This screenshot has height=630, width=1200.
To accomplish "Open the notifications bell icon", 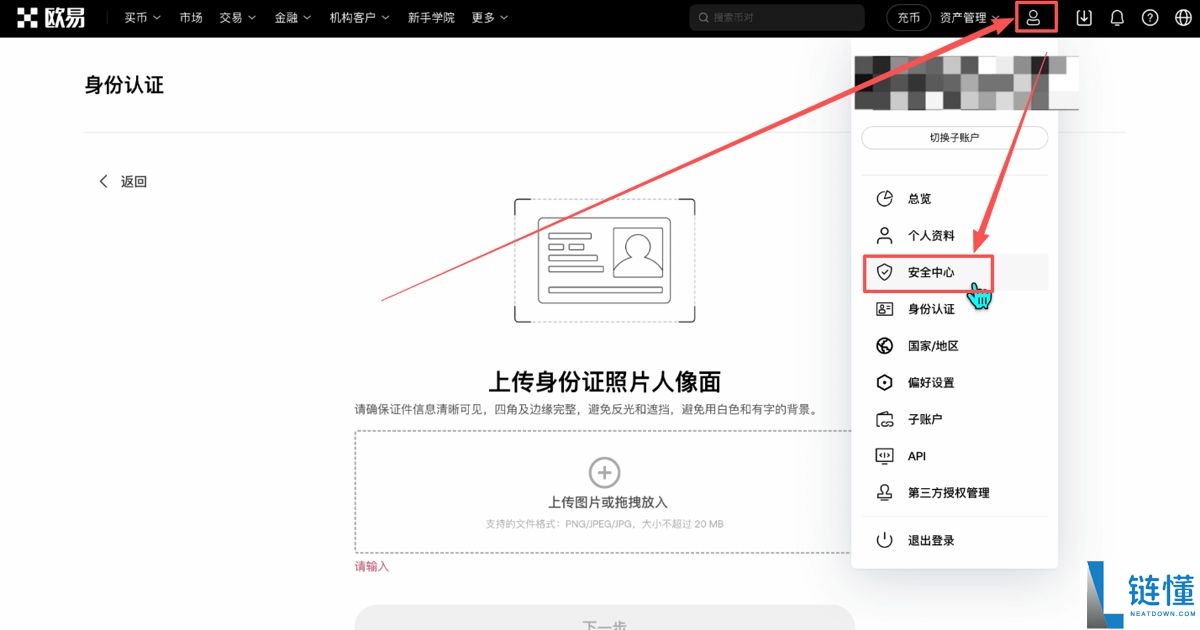I will (x=1116, y=17).
